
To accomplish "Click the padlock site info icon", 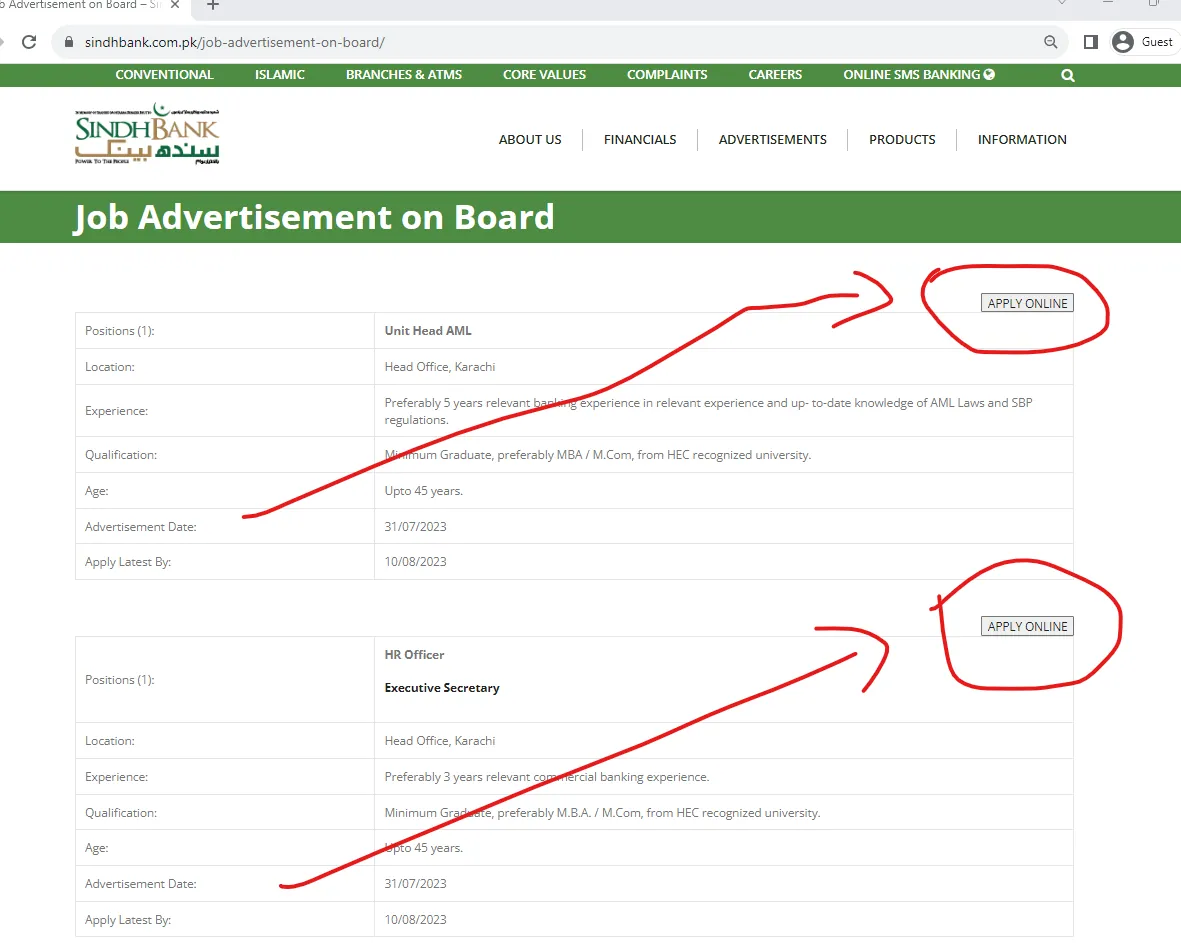I will 69,42.
